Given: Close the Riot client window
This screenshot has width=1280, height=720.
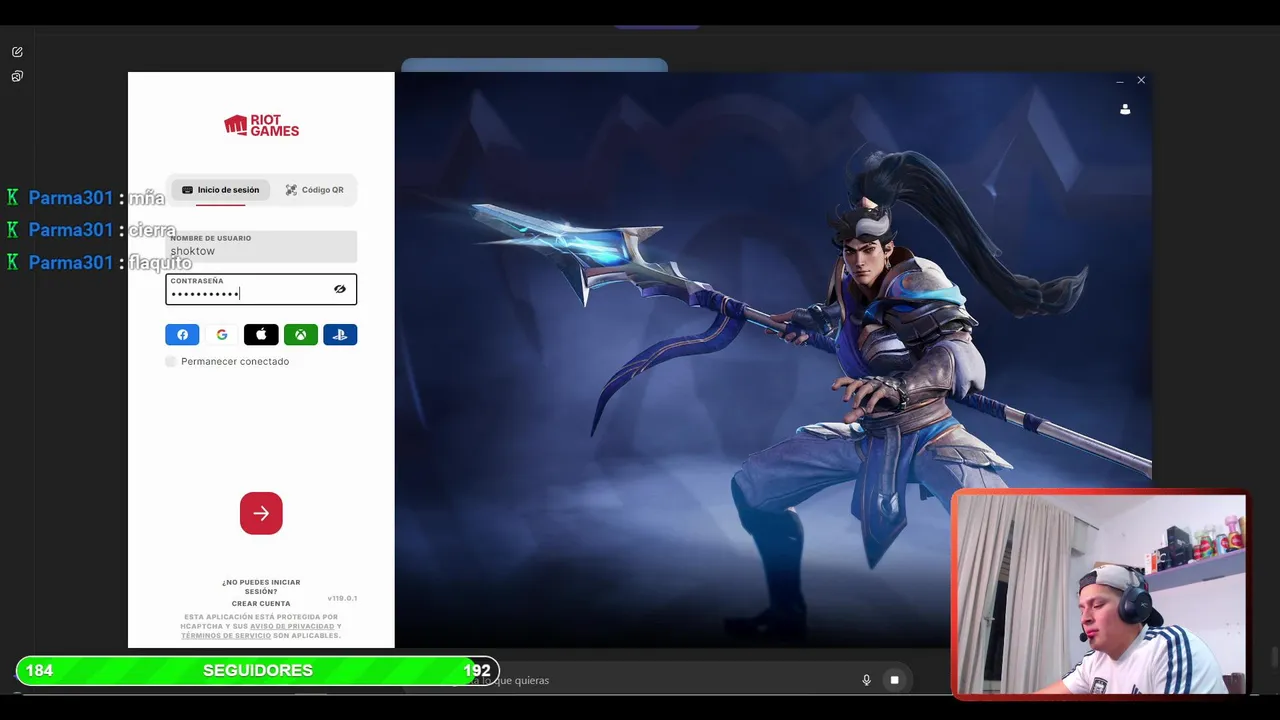Looking at the screenshot, I should (x=1141, y=80).
